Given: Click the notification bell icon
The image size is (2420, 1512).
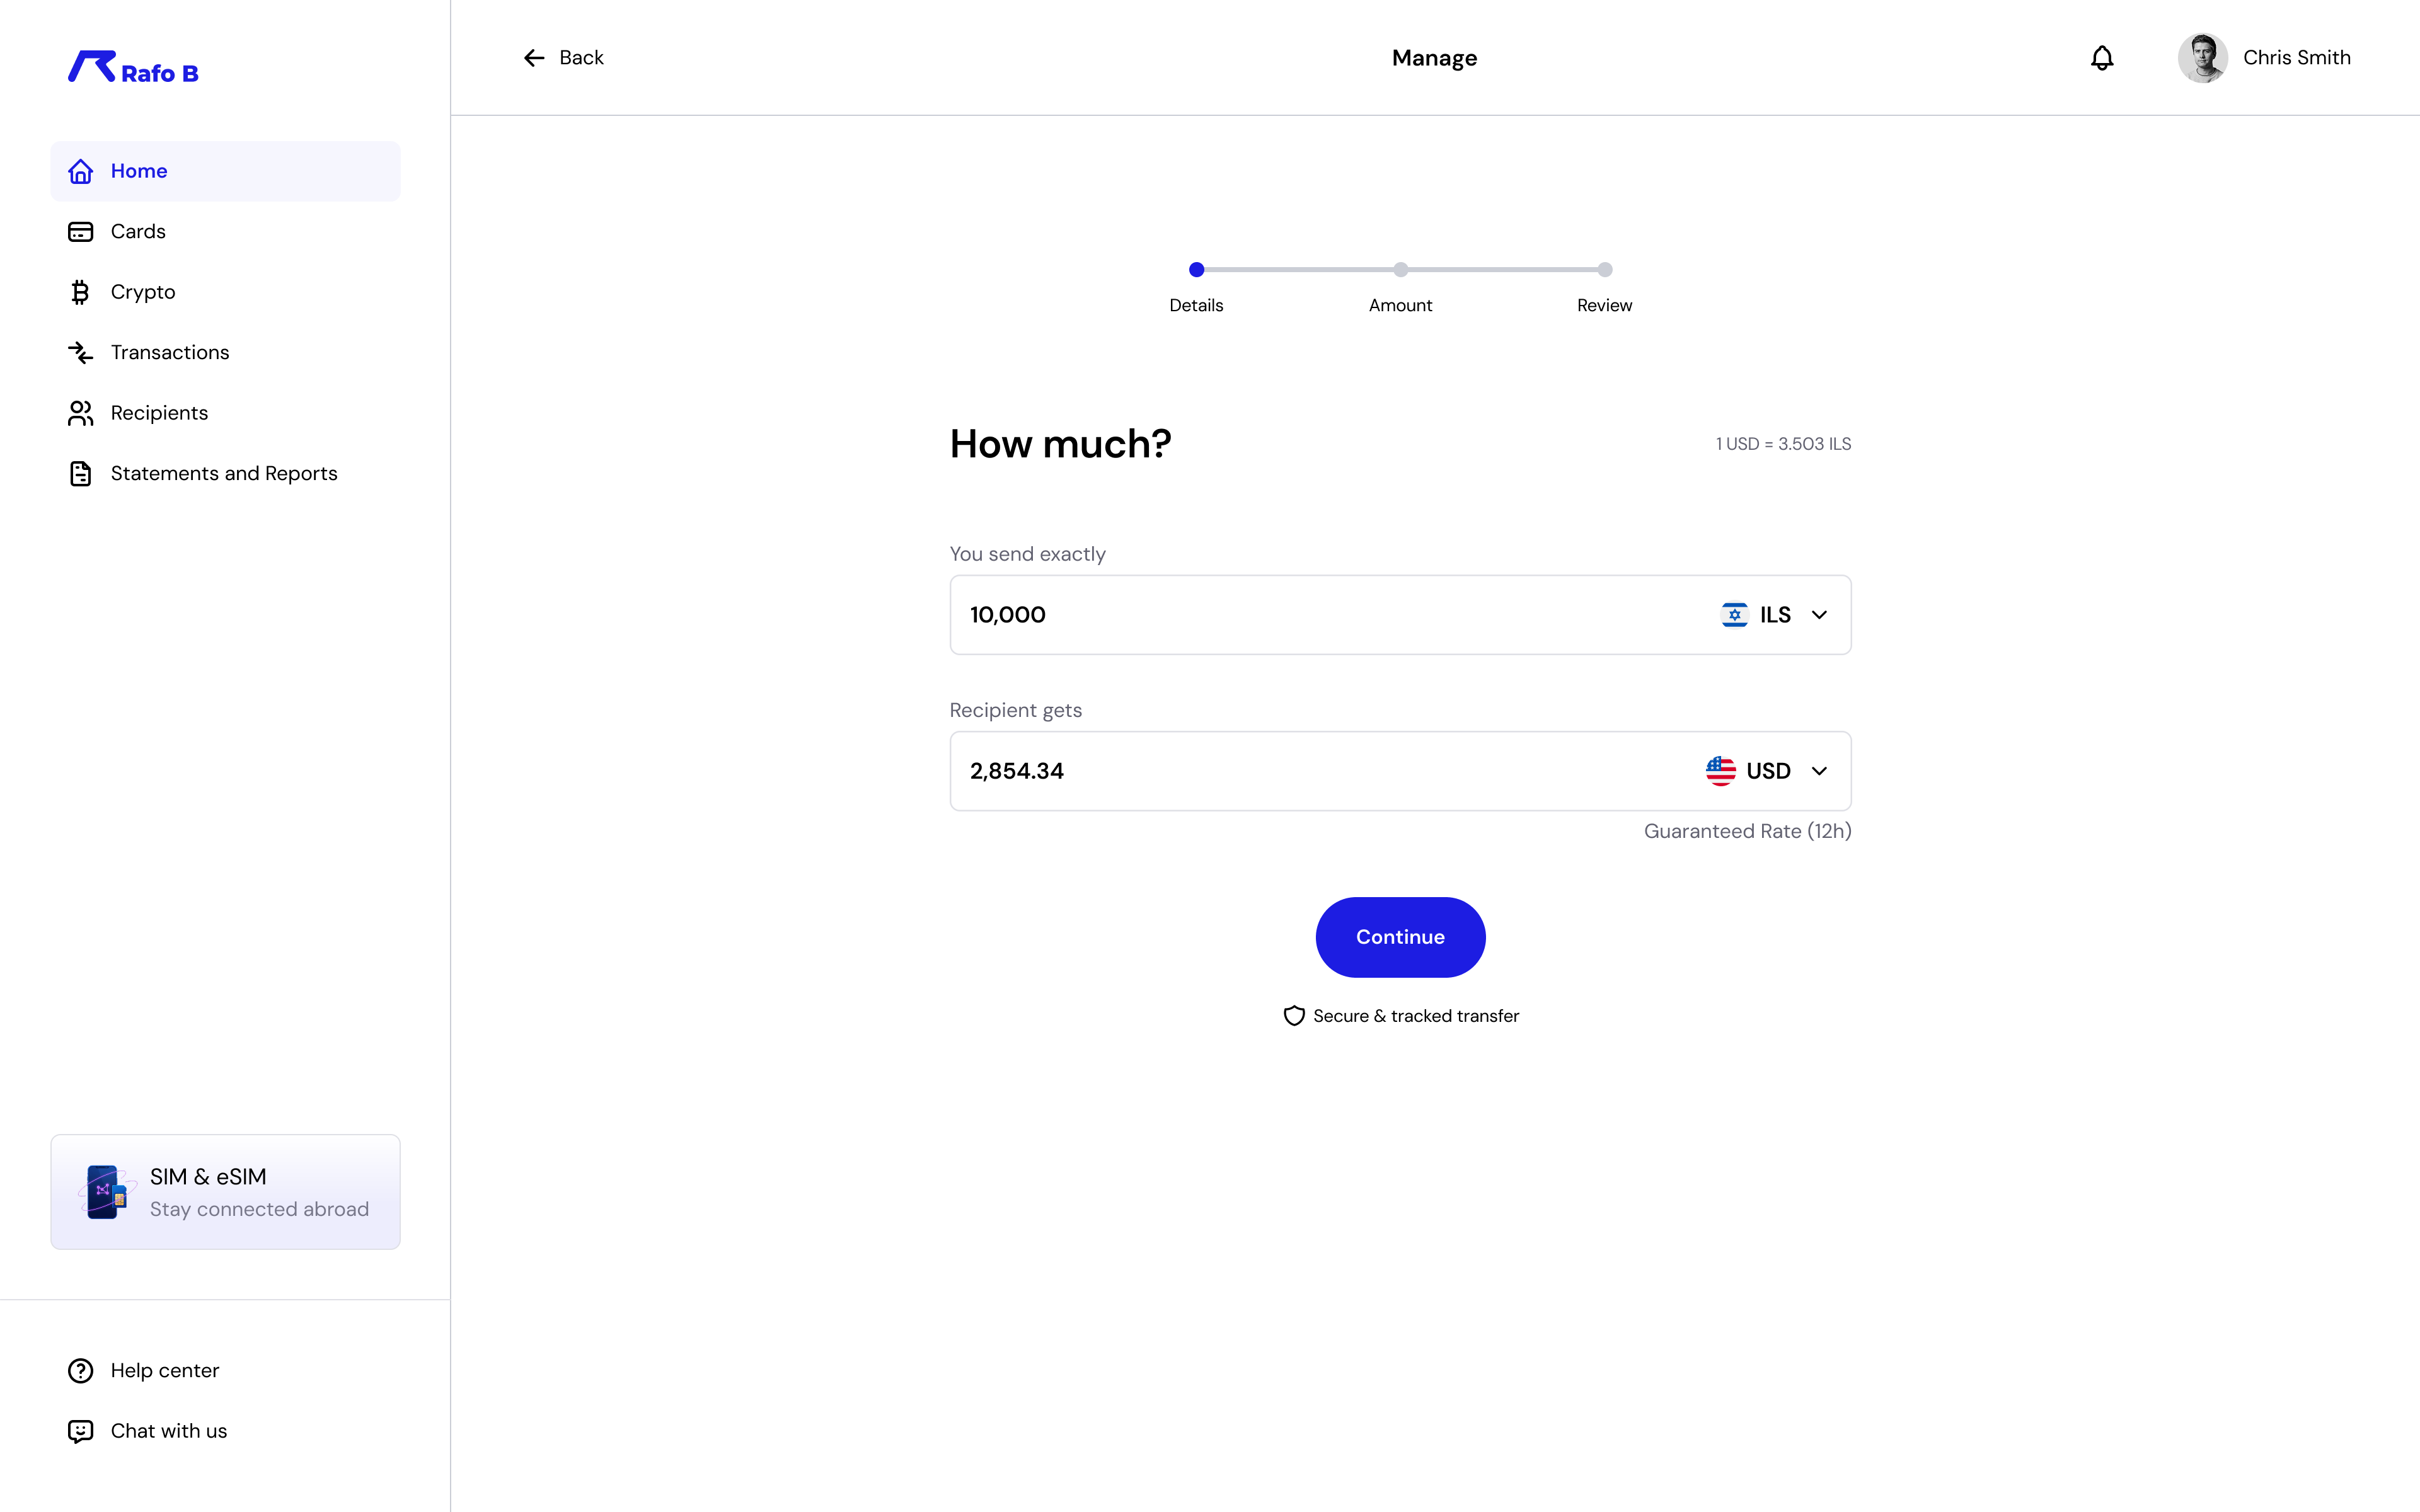Looking at the screenshot, I should click(2102, 58).
